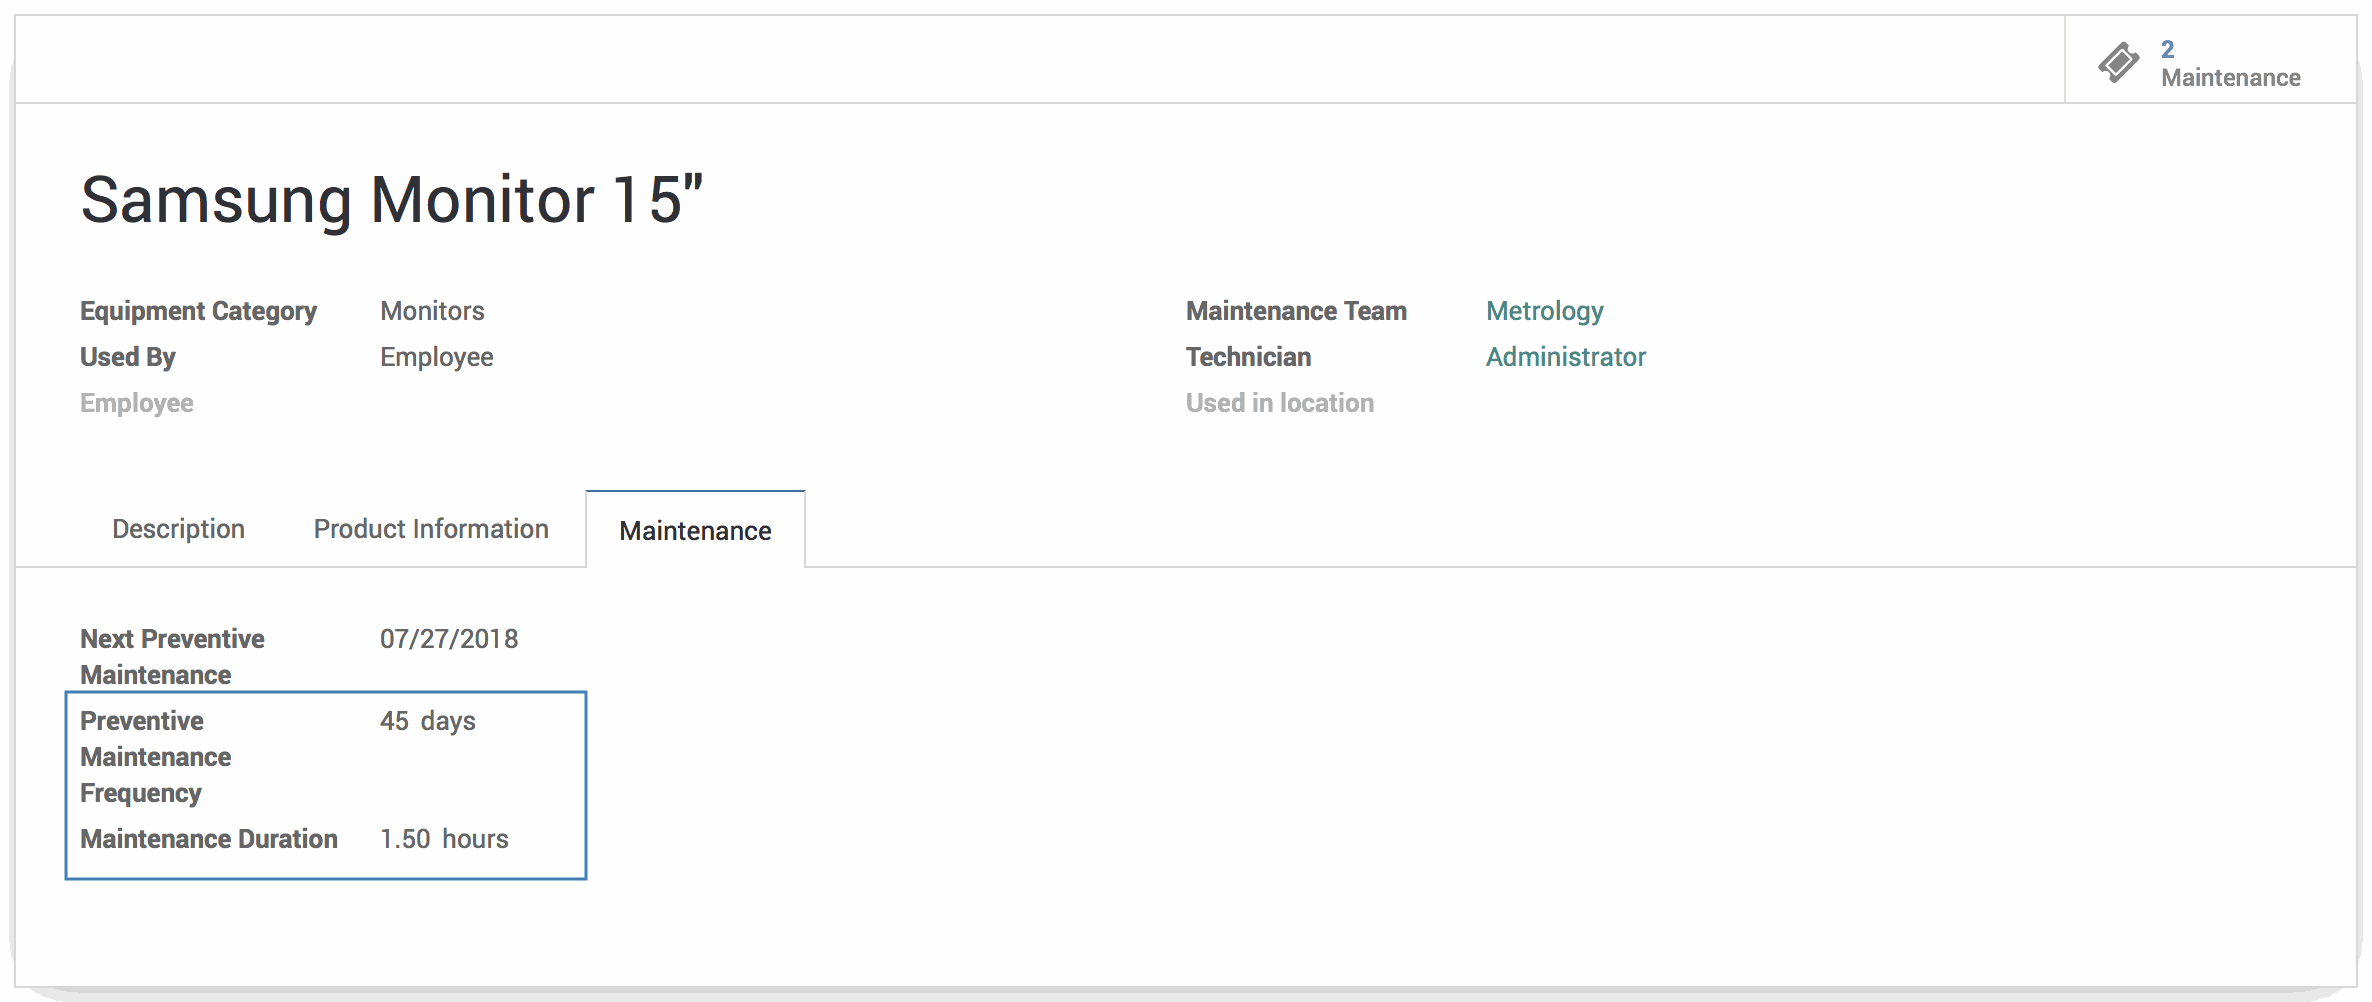Open the Administrator technician link
2372x1002 pixels.
pyautogui.click(x=1565, y=357)
